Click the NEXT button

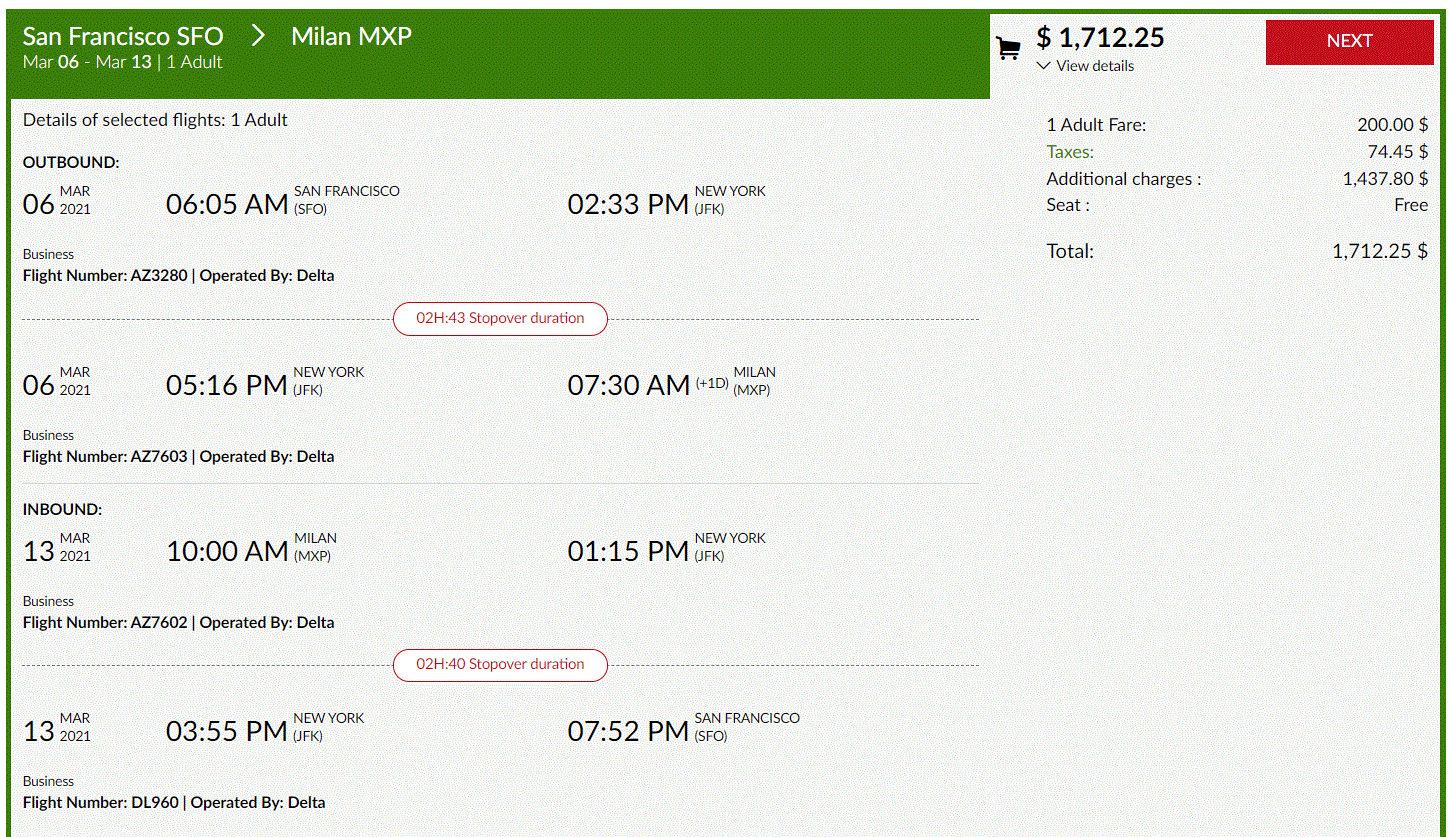coord(1349,41)
